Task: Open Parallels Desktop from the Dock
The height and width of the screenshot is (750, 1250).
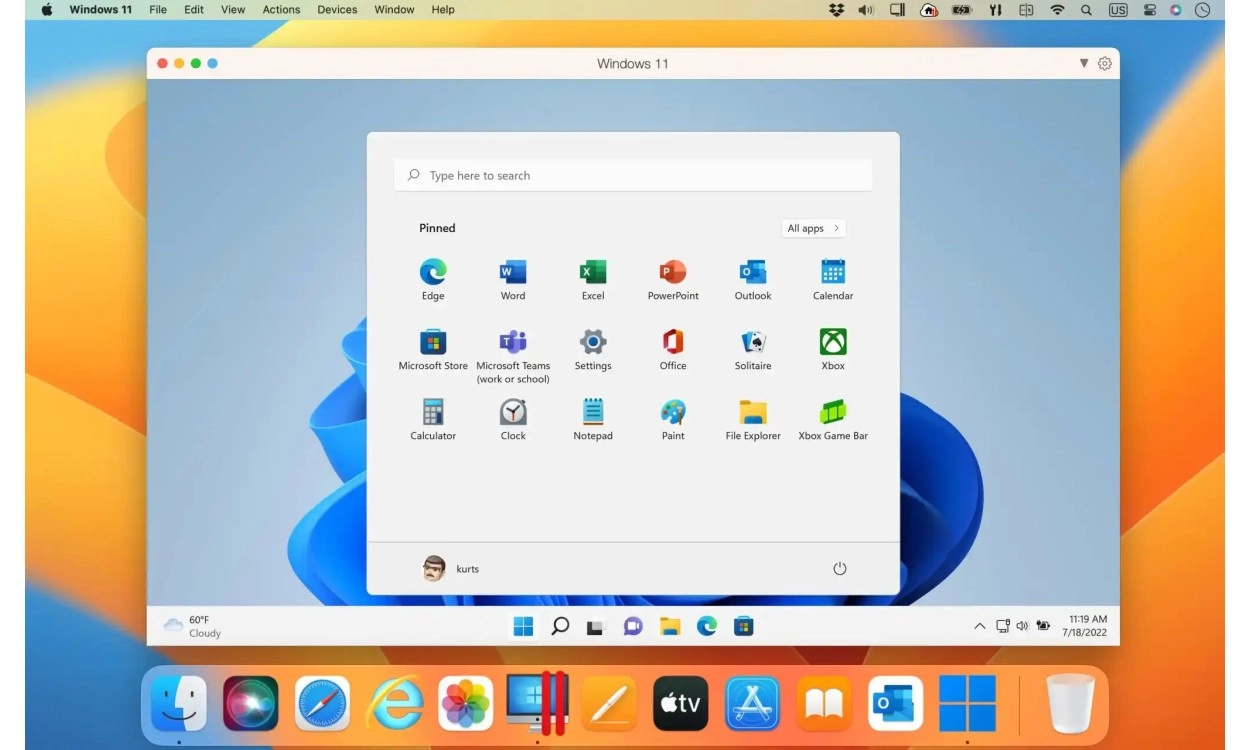Action: point(538,703)
